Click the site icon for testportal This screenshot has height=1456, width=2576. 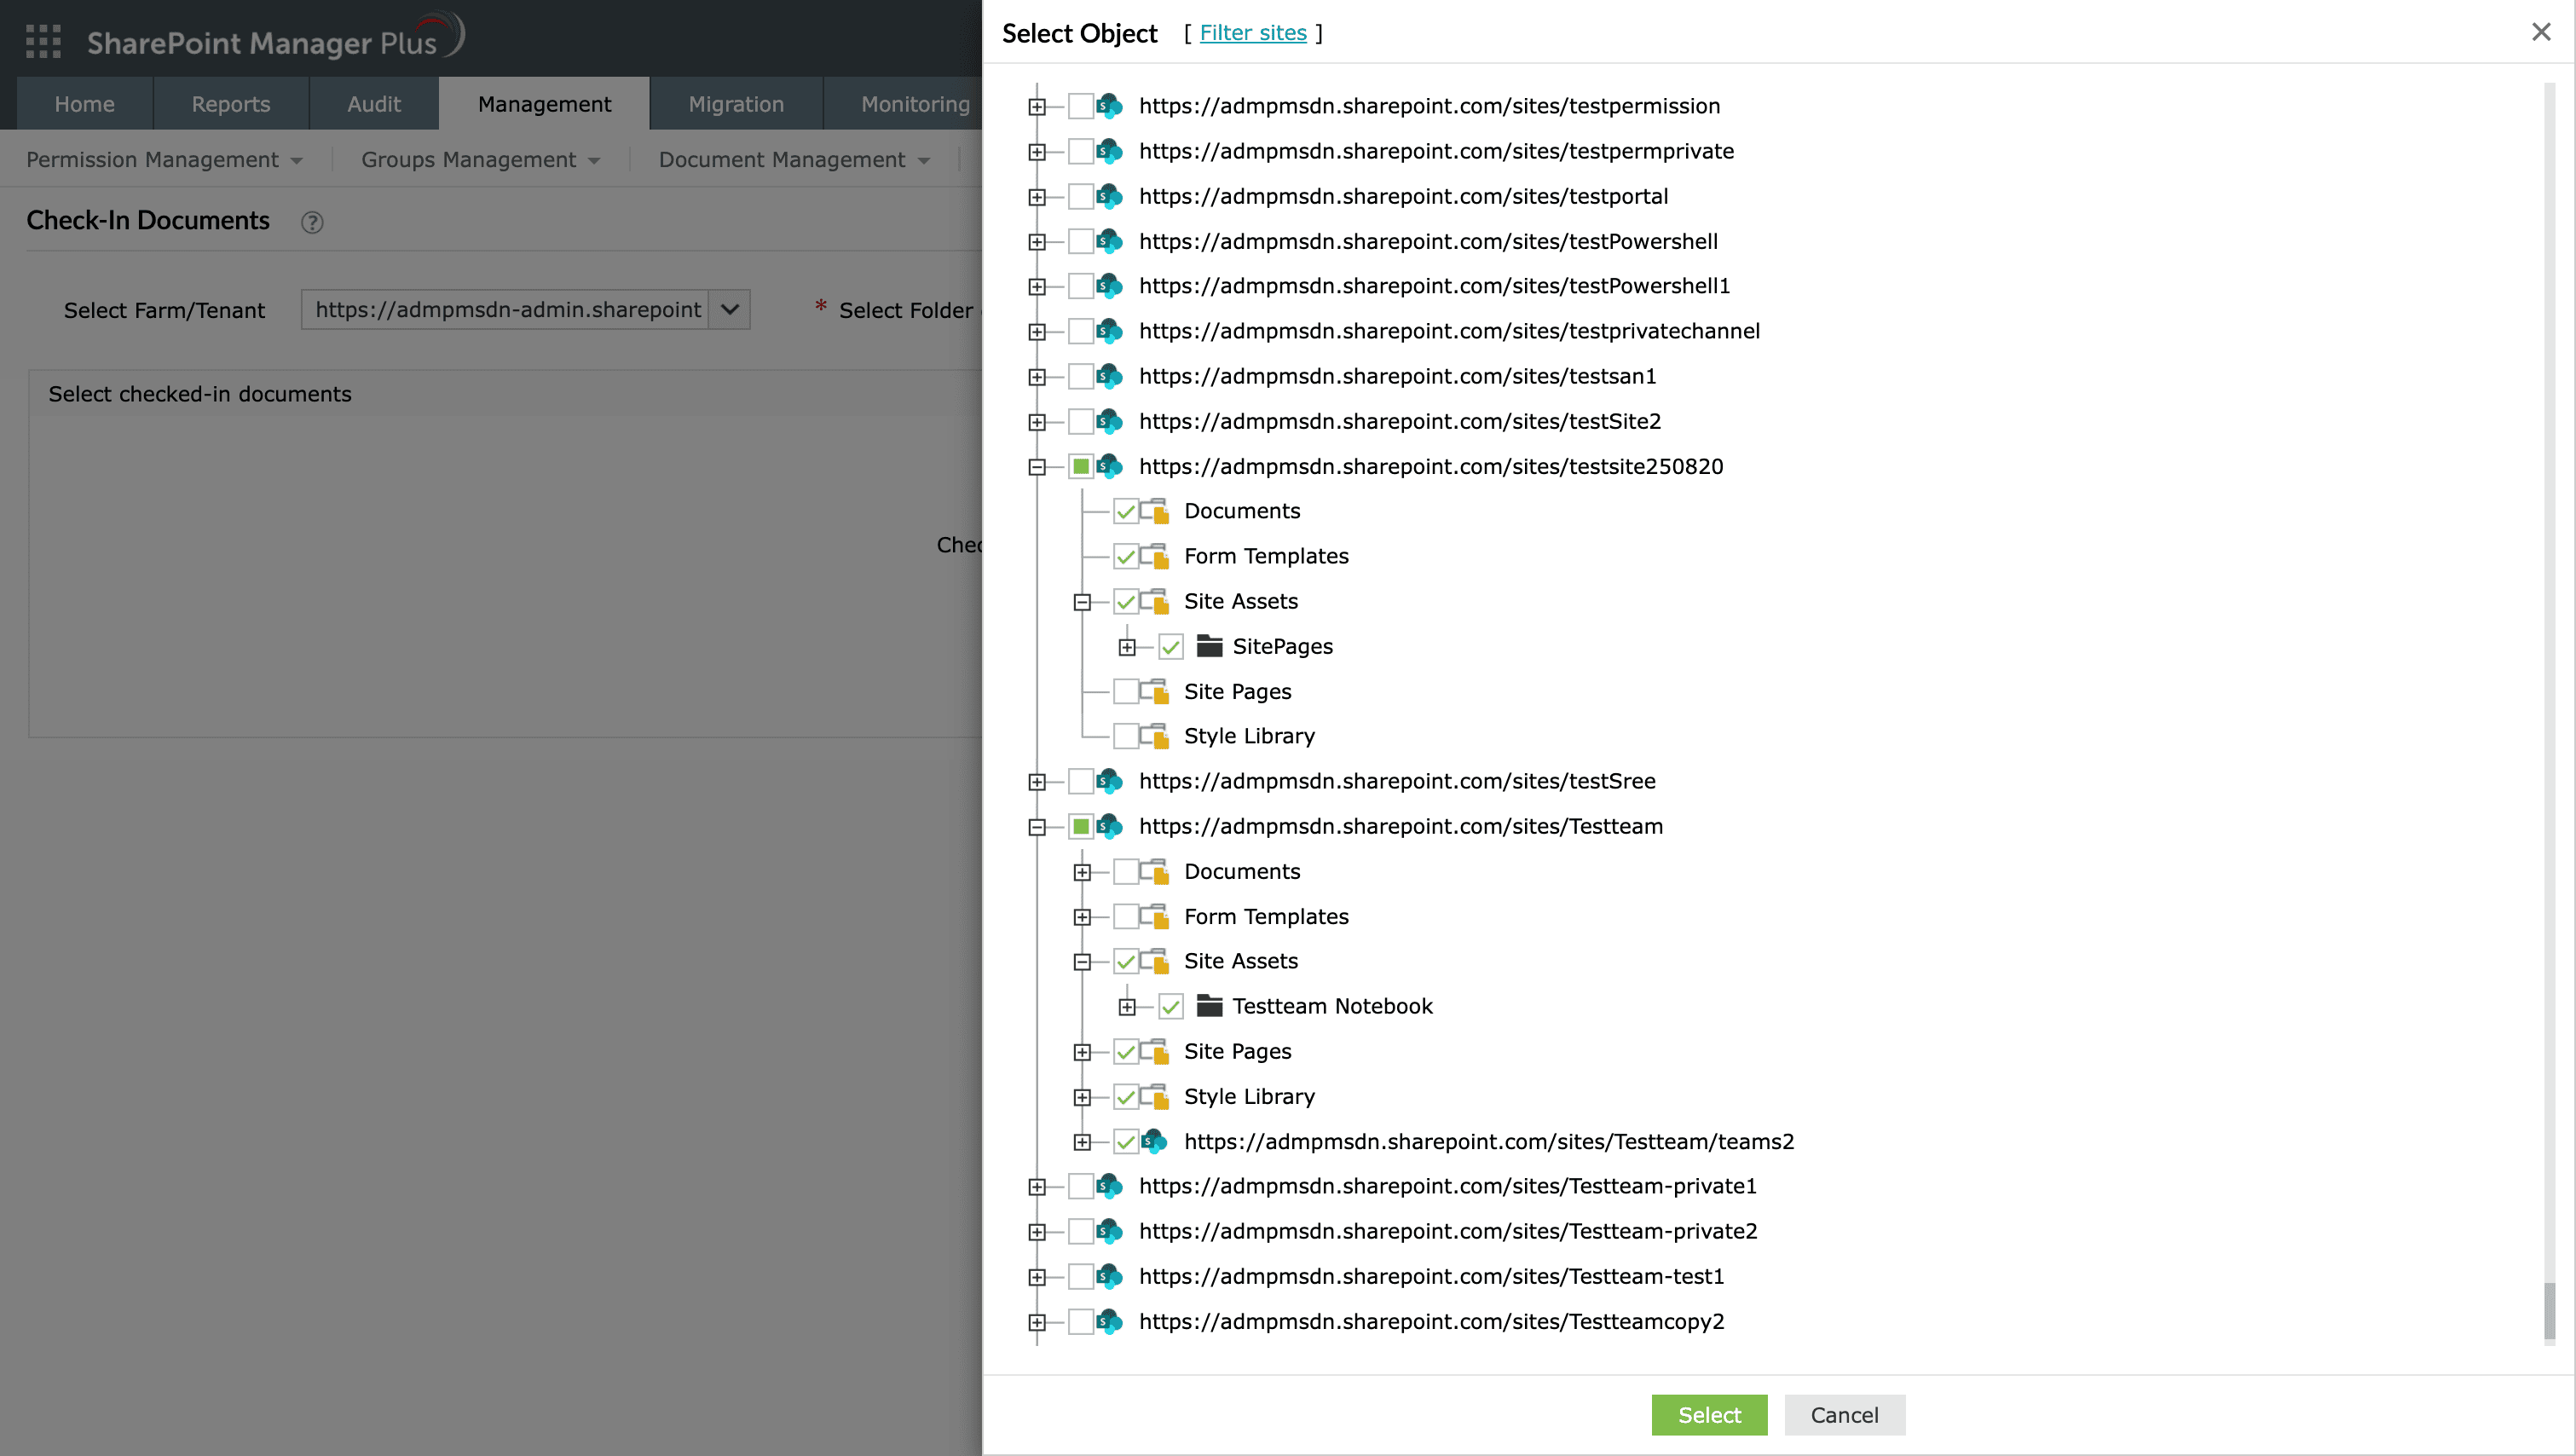tap(1109, 196)
